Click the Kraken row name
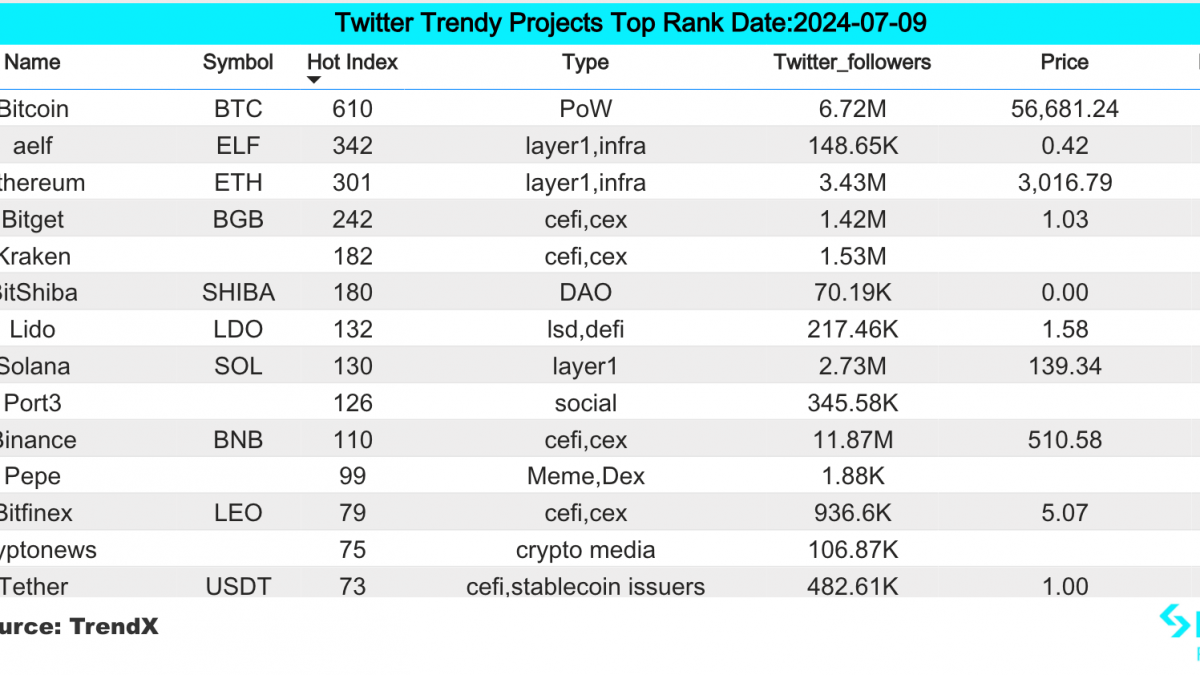 [x=35, y=256]
